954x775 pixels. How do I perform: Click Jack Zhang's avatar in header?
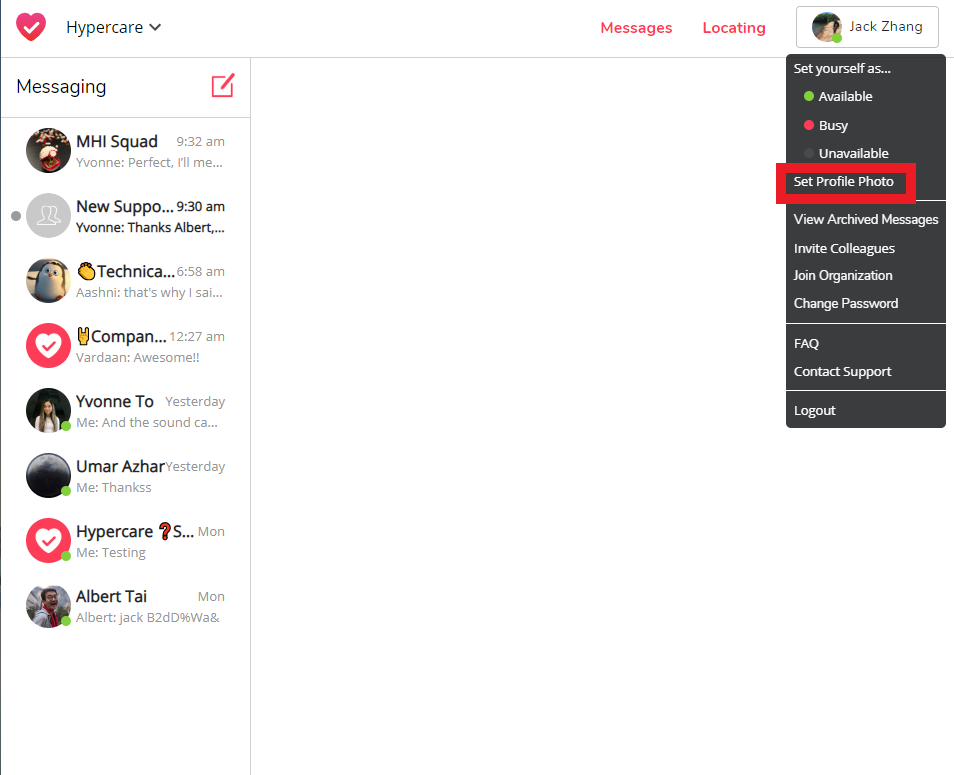pyautogui.click(x=826, y=27)
